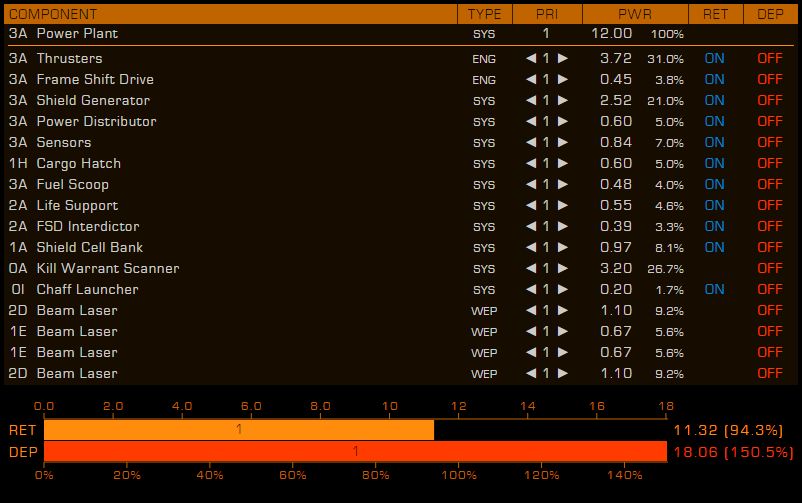The width and height of the screenshot is (802, 503).
Task: Switch Life Support retracted ON toggle
Action: (714, 205)
